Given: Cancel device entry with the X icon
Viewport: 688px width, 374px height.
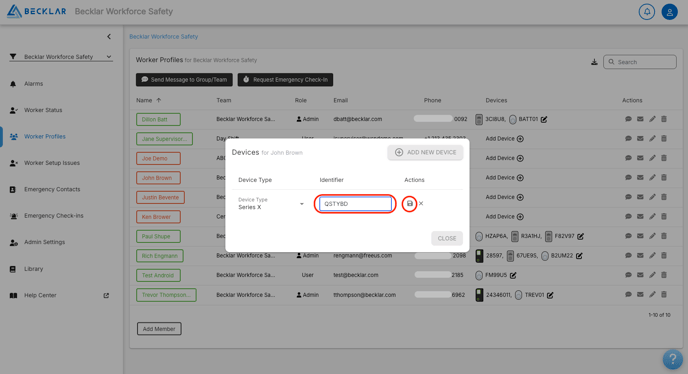Looking at the screenshot, I should 421,204.
